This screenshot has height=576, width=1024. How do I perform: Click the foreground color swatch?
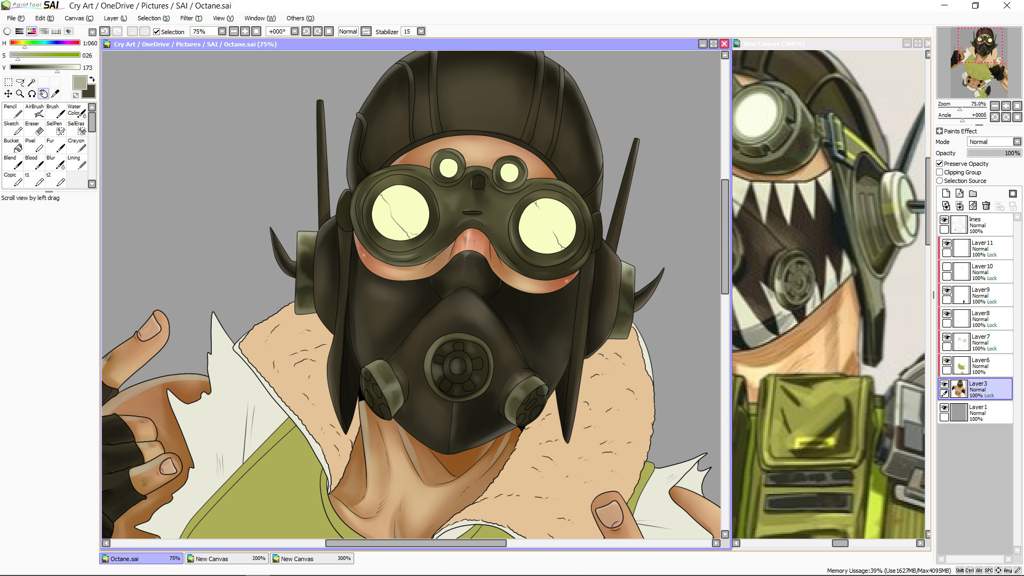80,82
